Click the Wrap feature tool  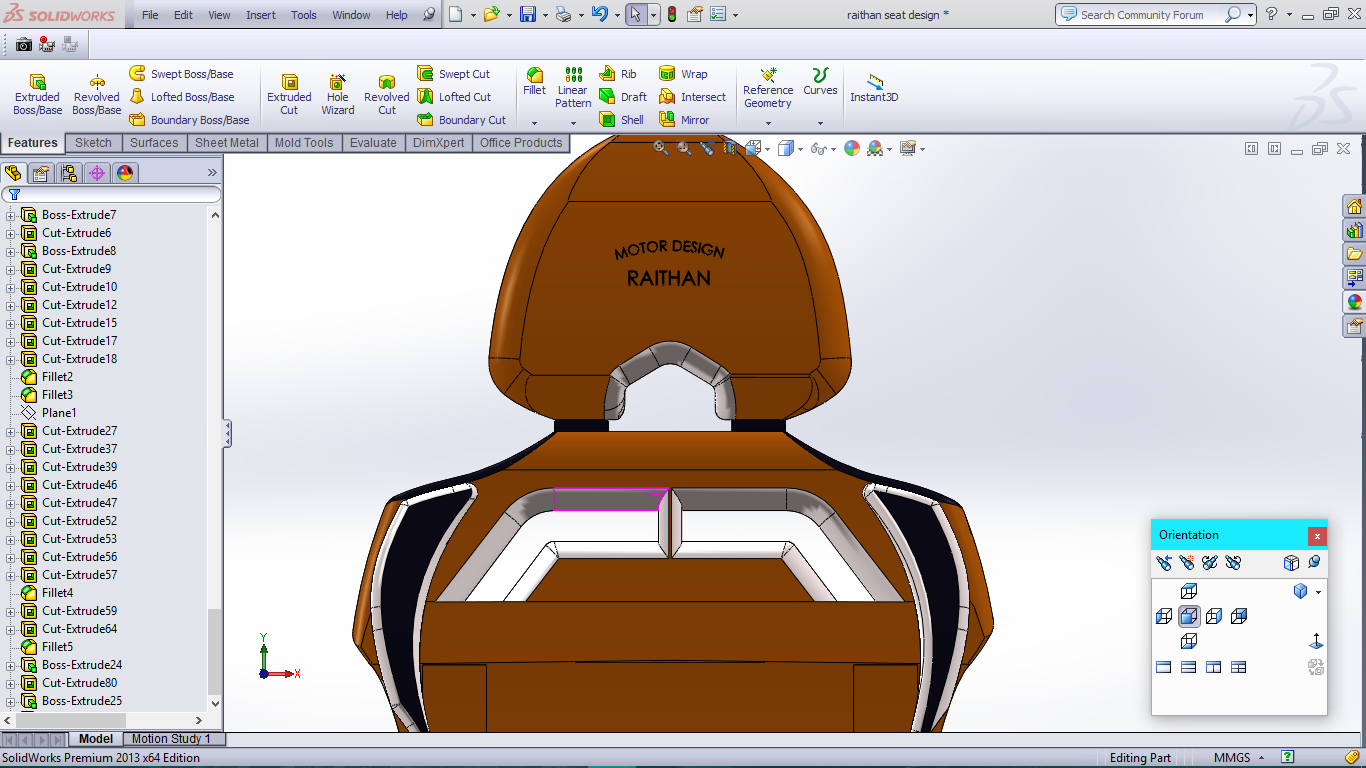pos(683,74)
